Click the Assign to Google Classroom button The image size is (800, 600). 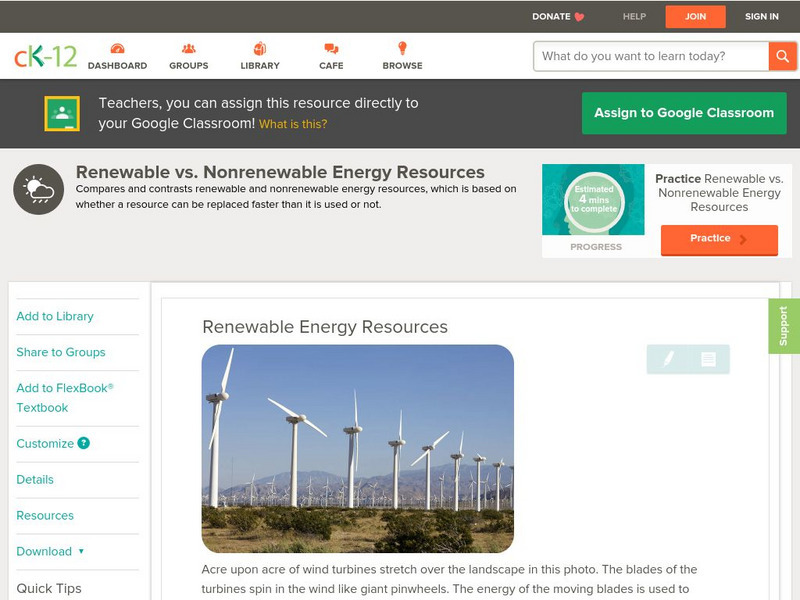click(x=684, y=113)
